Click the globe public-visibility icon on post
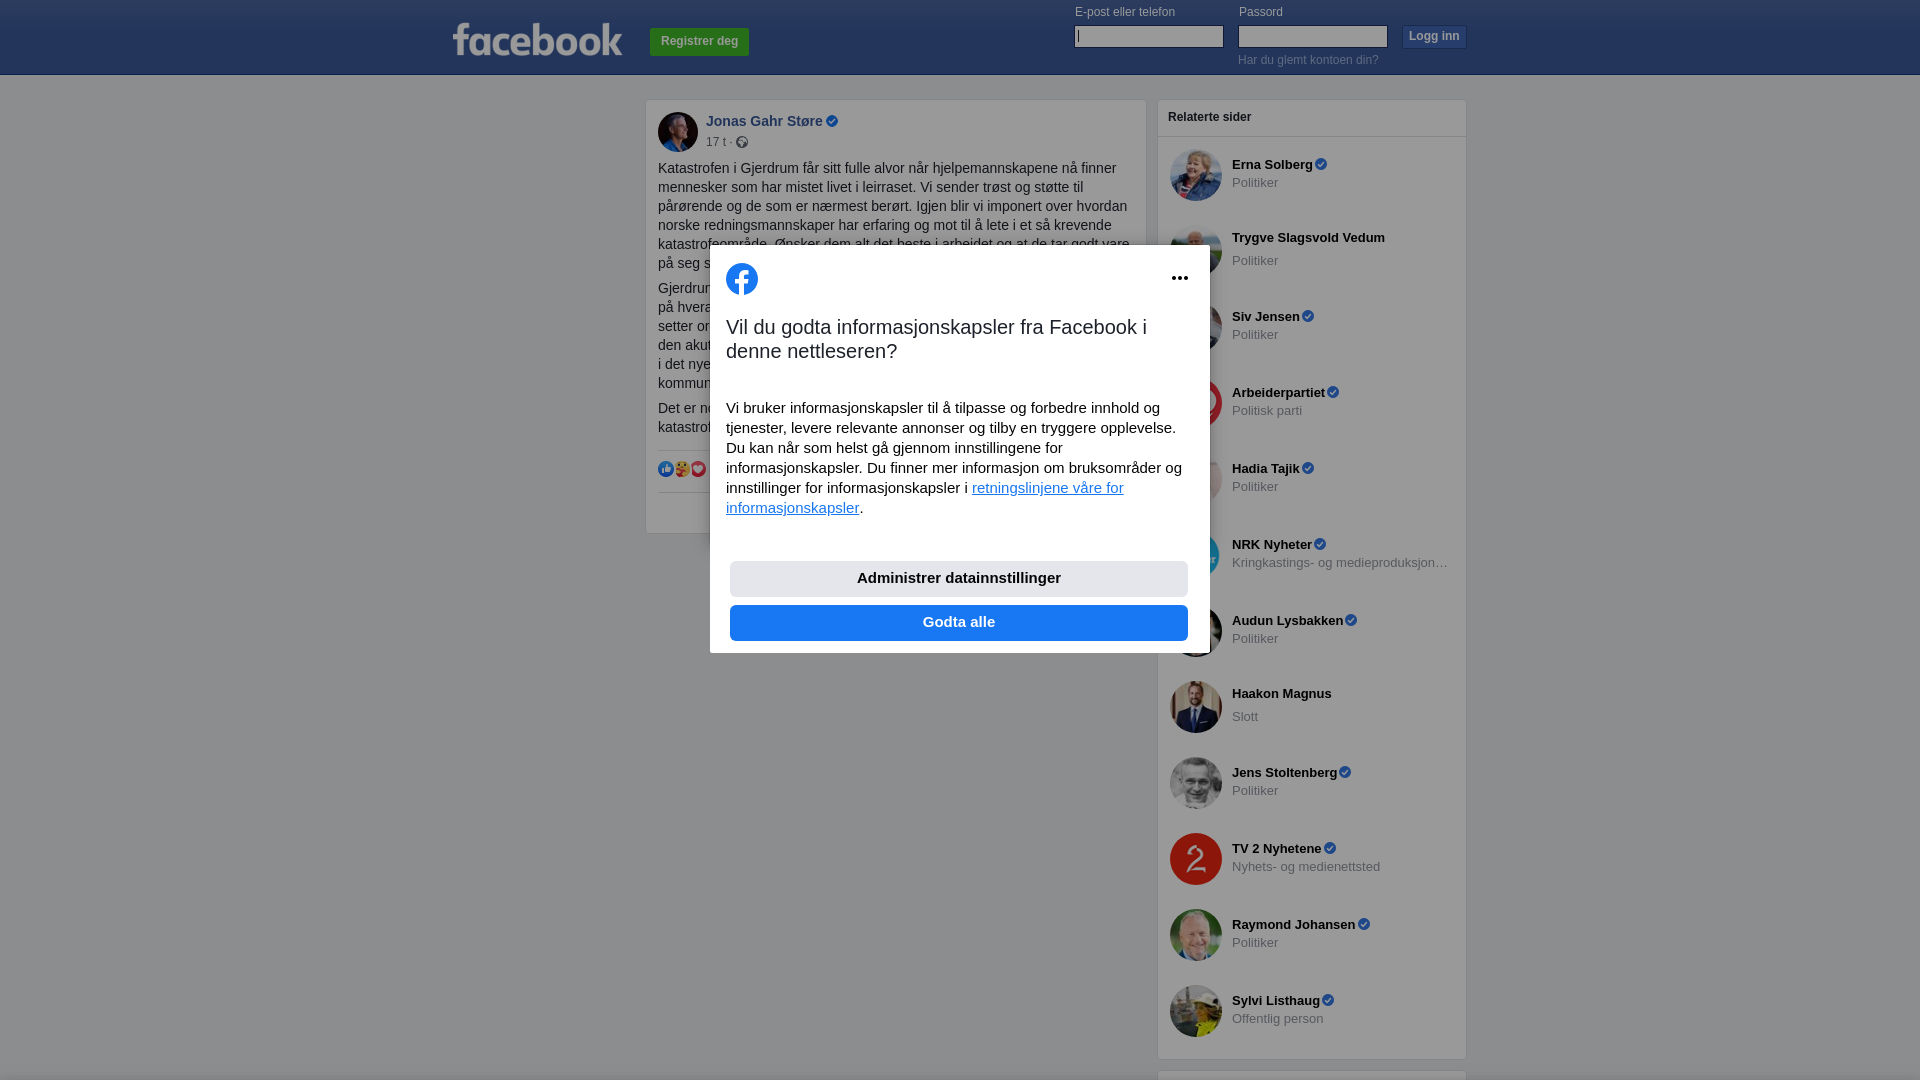 coord(742,142)
